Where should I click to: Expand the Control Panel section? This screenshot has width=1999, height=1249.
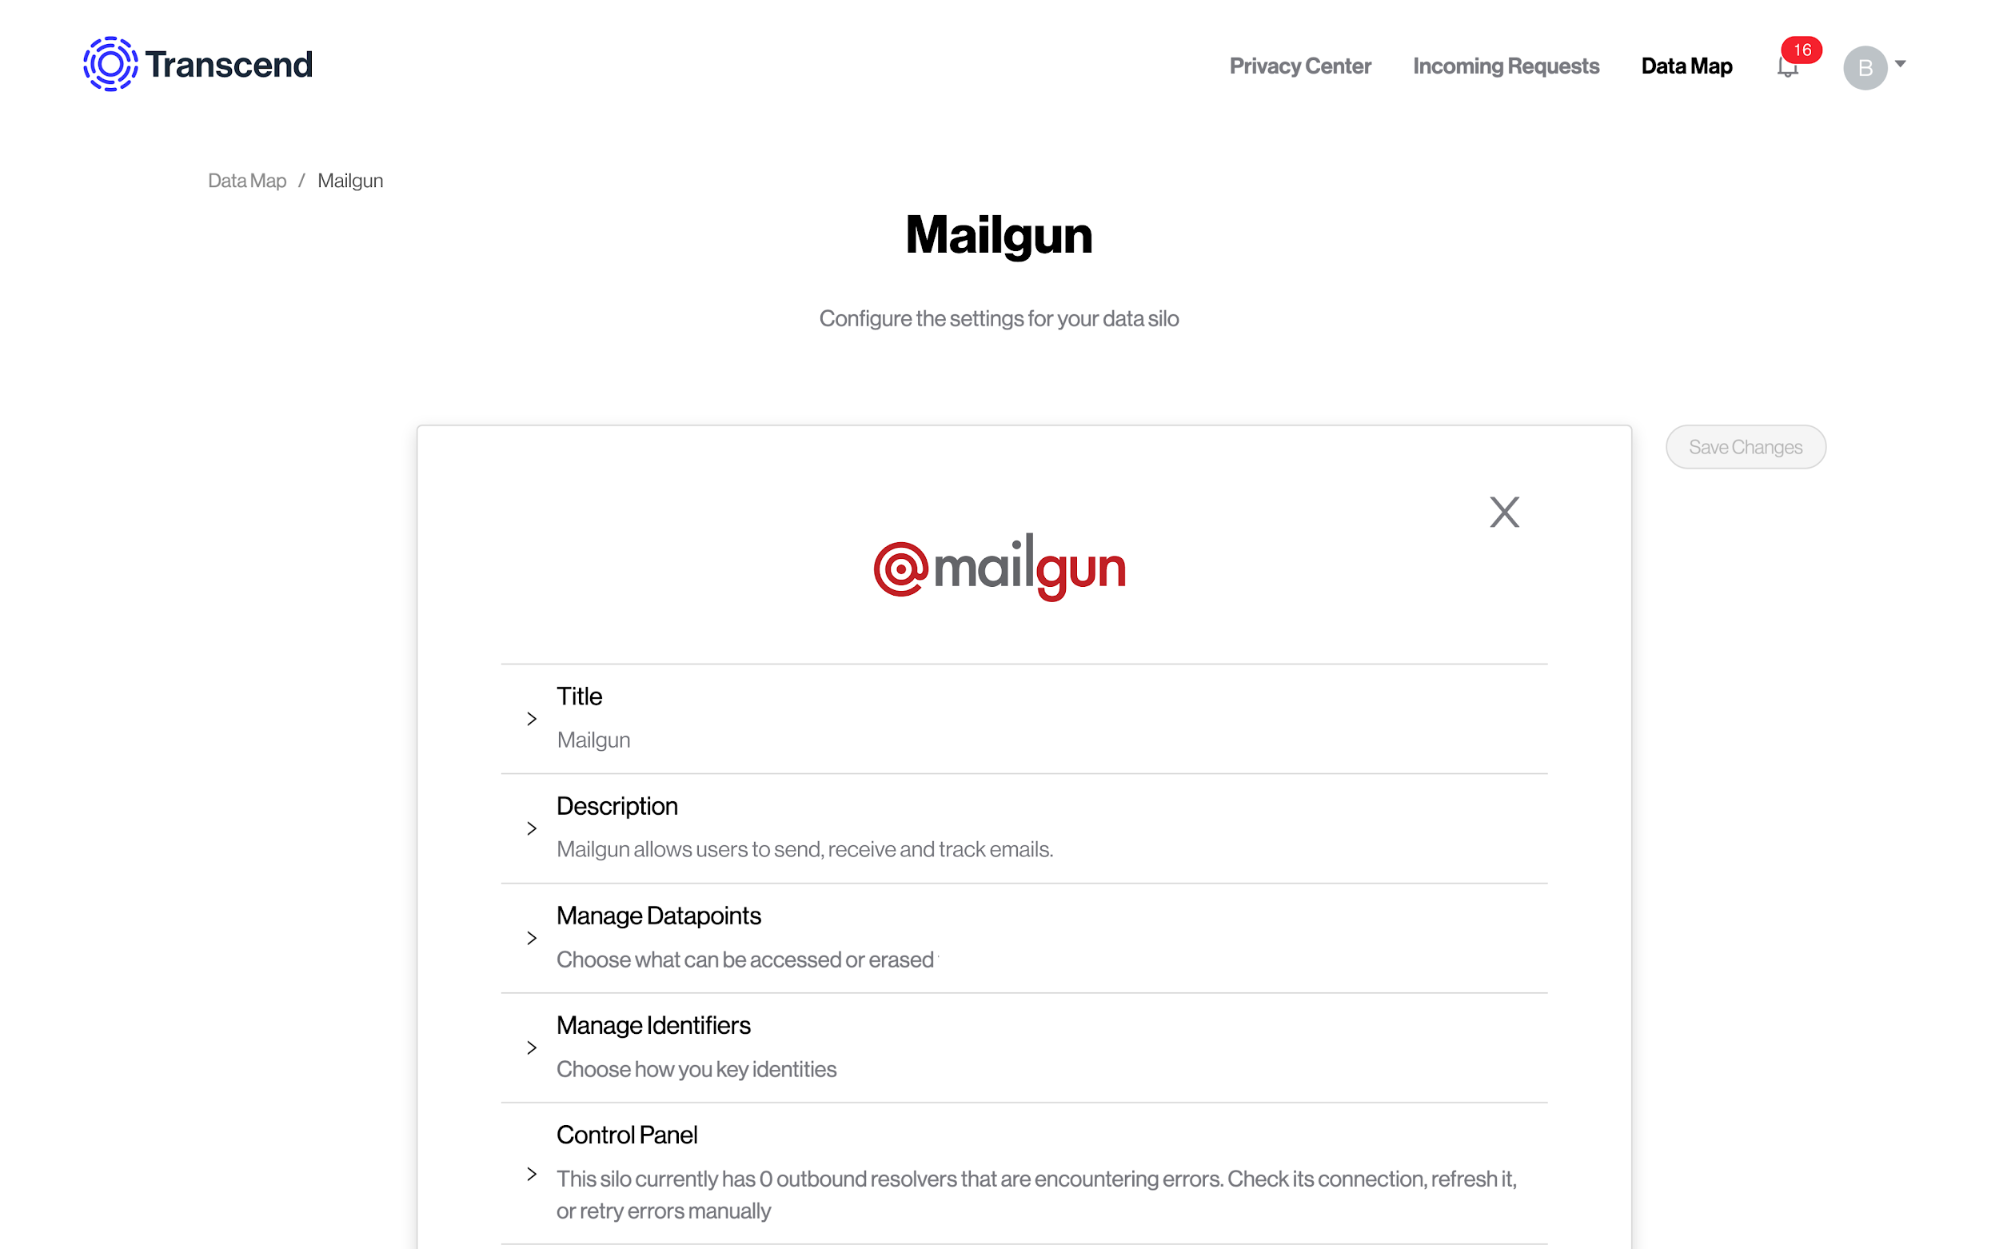click(532, 1173)
